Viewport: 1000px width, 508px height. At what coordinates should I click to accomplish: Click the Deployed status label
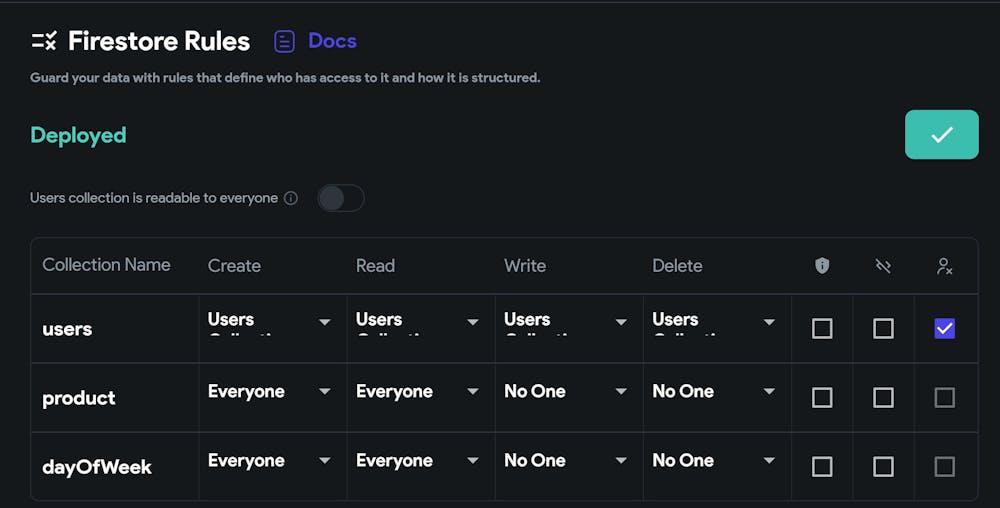(x=78, y=135)
